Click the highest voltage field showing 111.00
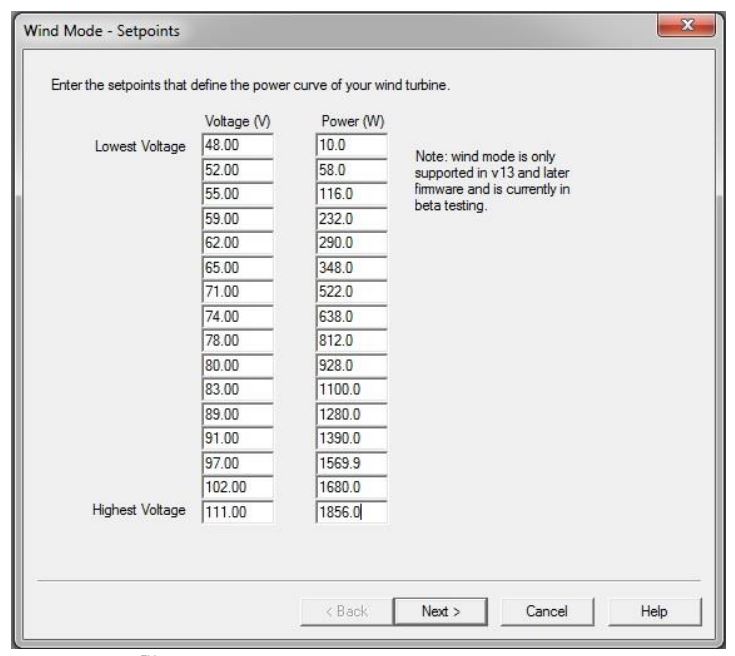Viewport: 735px width, 656px height. coord(237,514)
